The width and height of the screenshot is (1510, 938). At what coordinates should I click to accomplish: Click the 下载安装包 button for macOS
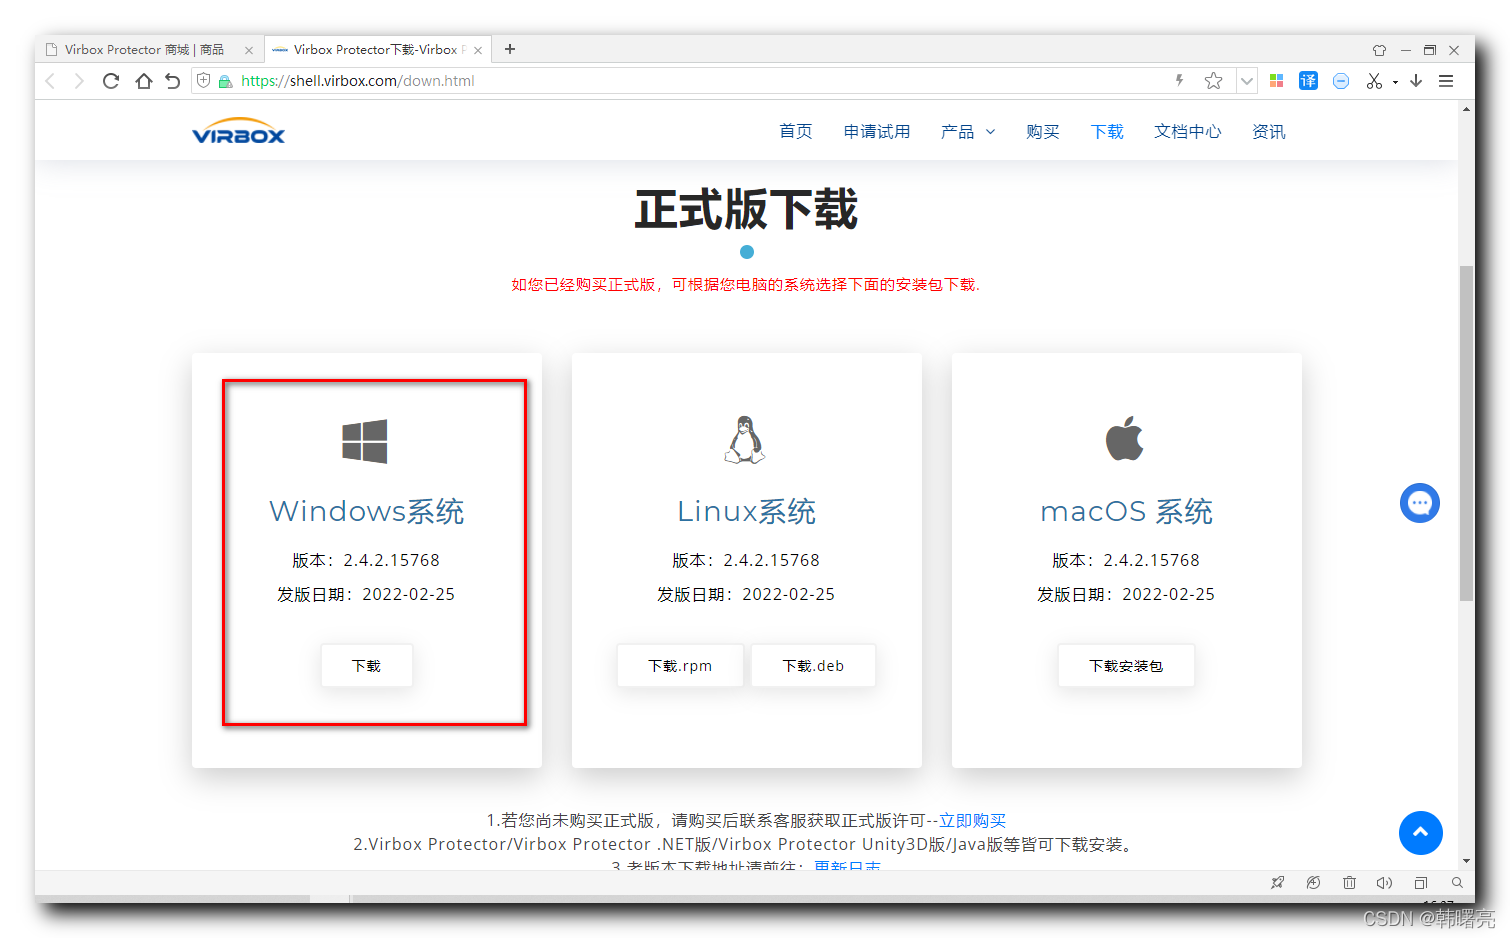click(1126, 666)
